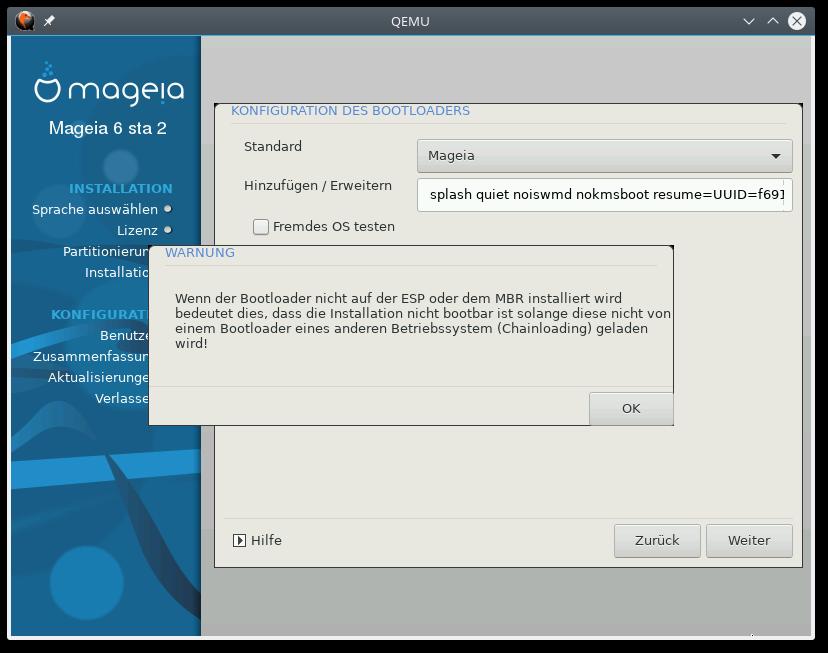Screen dimensions: 828x653
Task: Click the Konfiguration des Bootloaders heading
Action: pyautogui.click(x=351, y=111)
